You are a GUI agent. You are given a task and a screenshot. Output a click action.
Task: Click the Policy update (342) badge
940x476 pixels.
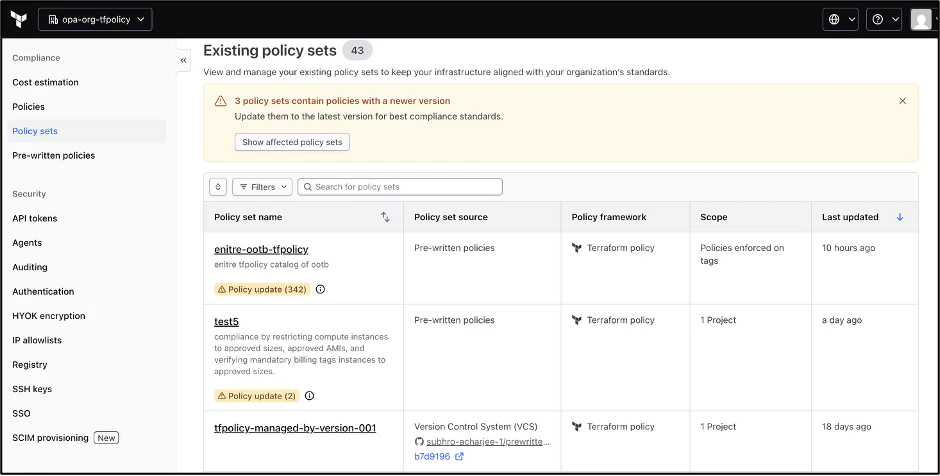coord(262,290)
